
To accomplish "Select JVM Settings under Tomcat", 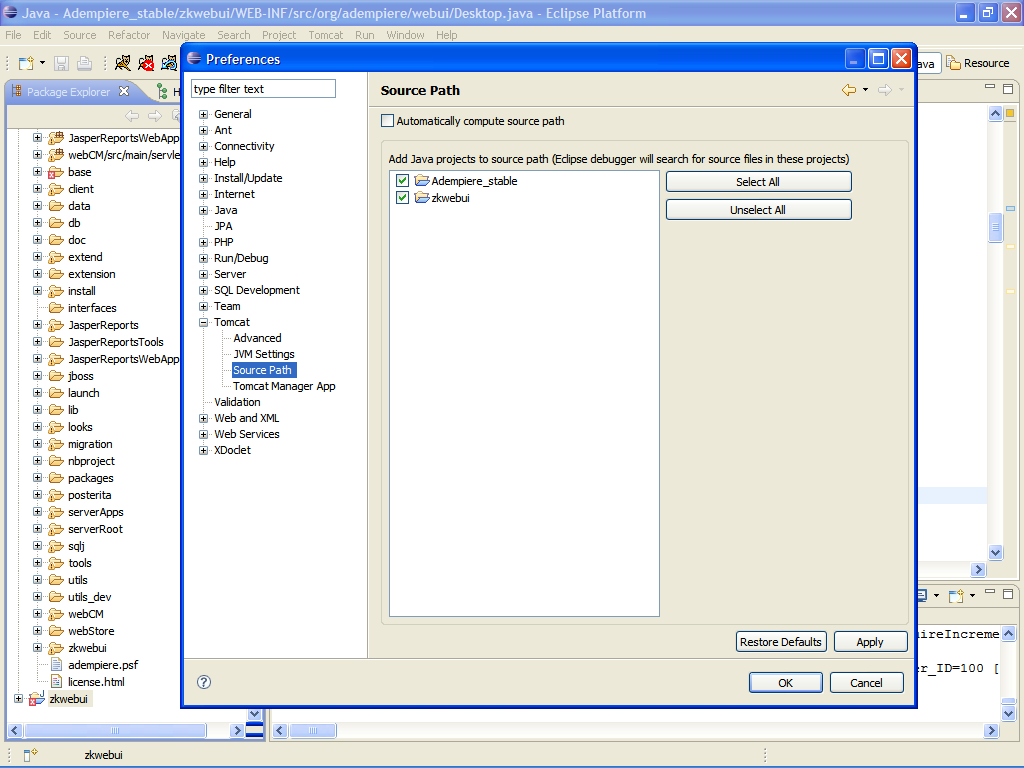I will click(264, 354).
